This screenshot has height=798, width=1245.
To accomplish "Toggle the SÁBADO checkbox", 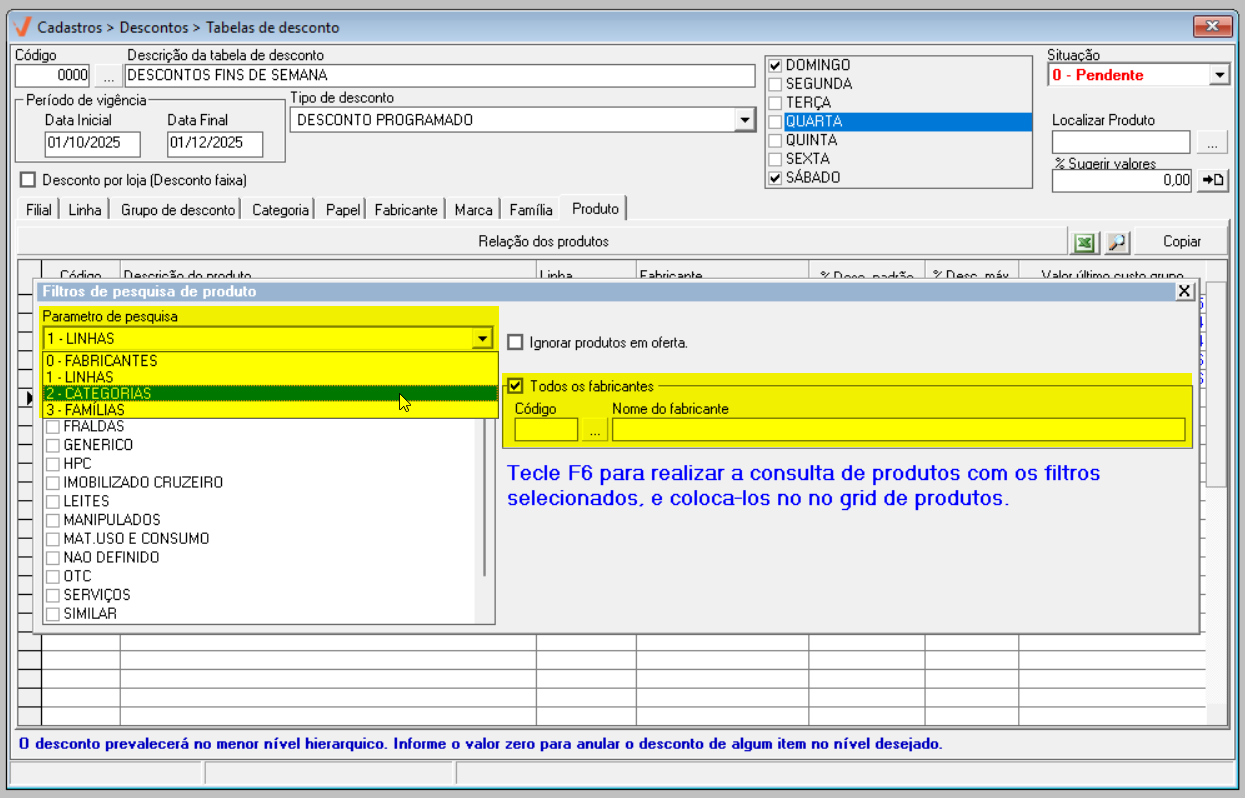I will [x=775, y=178].
